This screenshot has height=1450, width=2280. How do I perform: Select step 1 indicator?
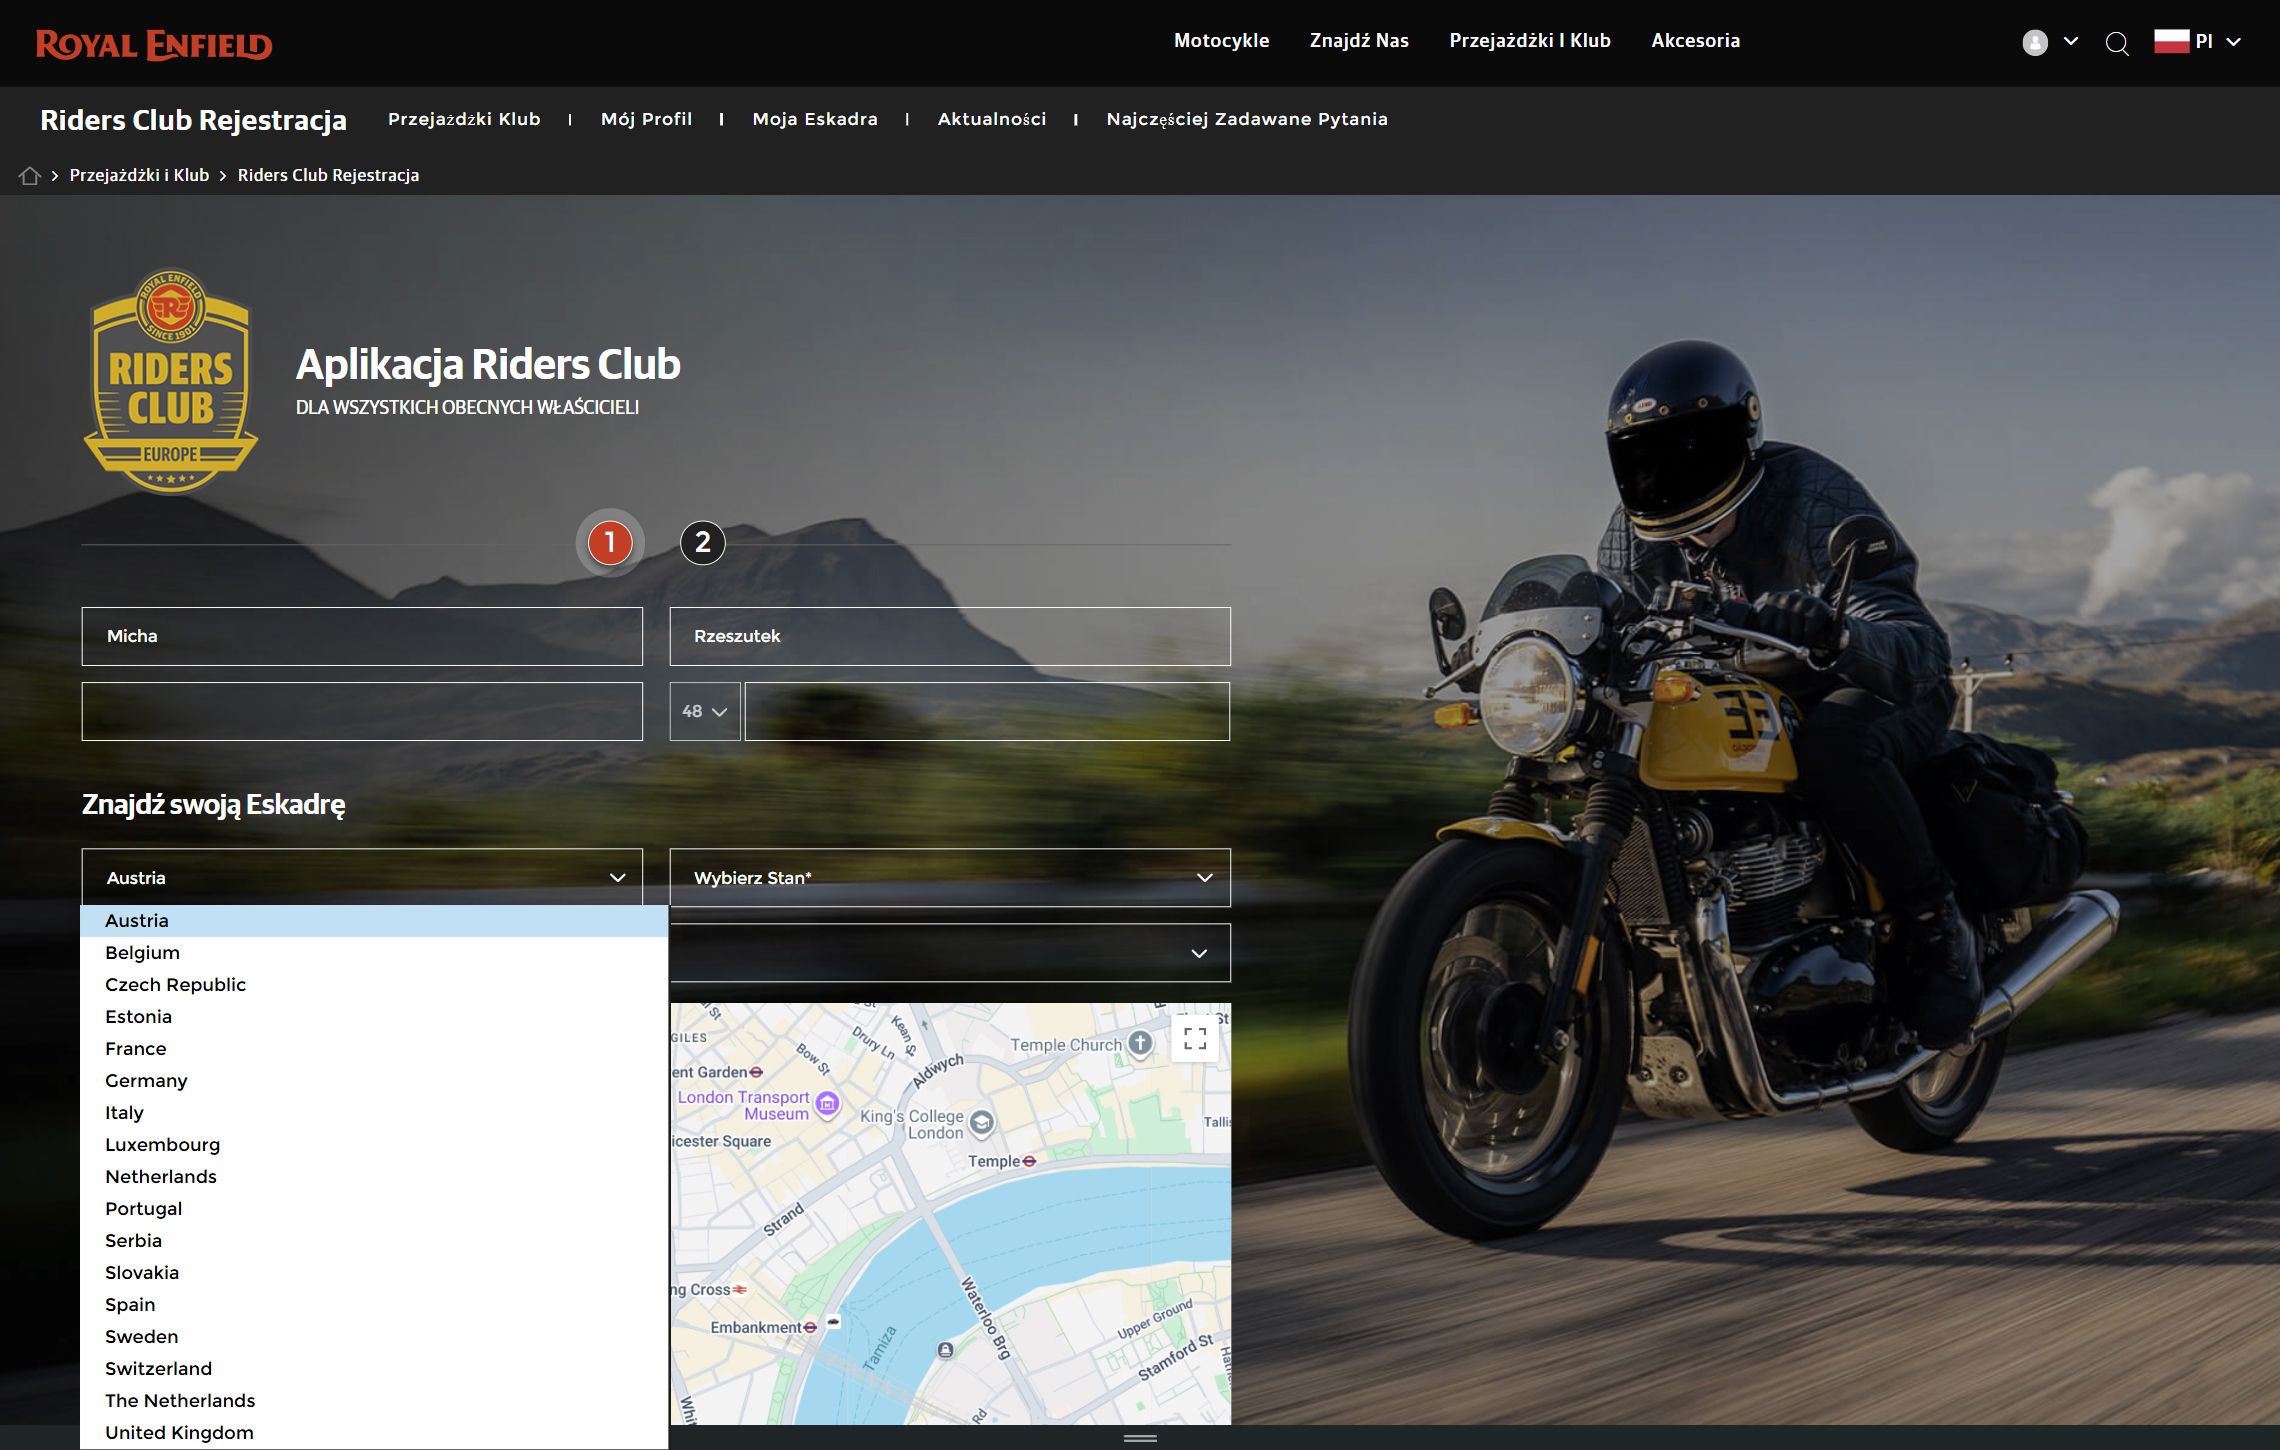610,543
